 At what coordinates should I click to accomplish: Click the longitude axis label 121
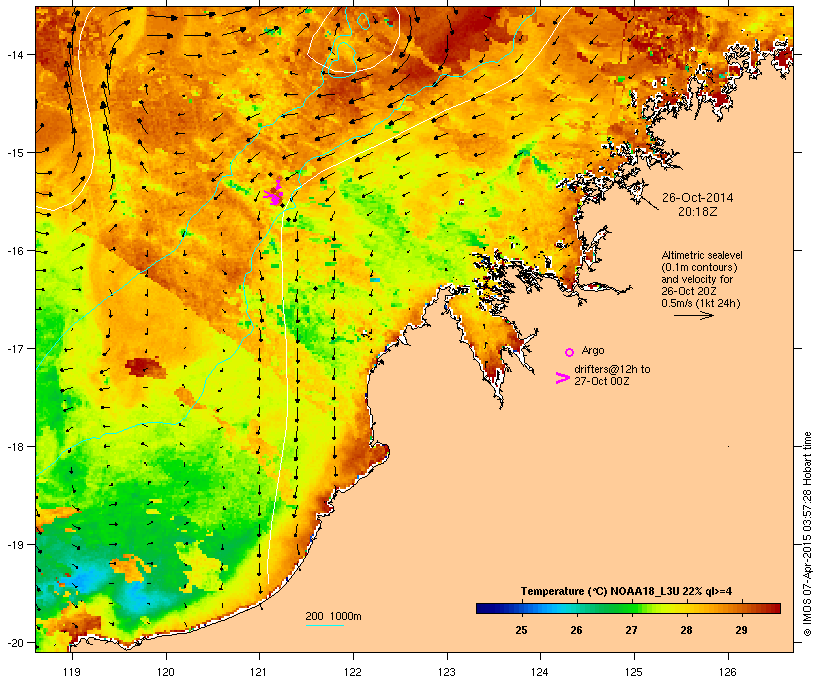[x=259, y=672]
